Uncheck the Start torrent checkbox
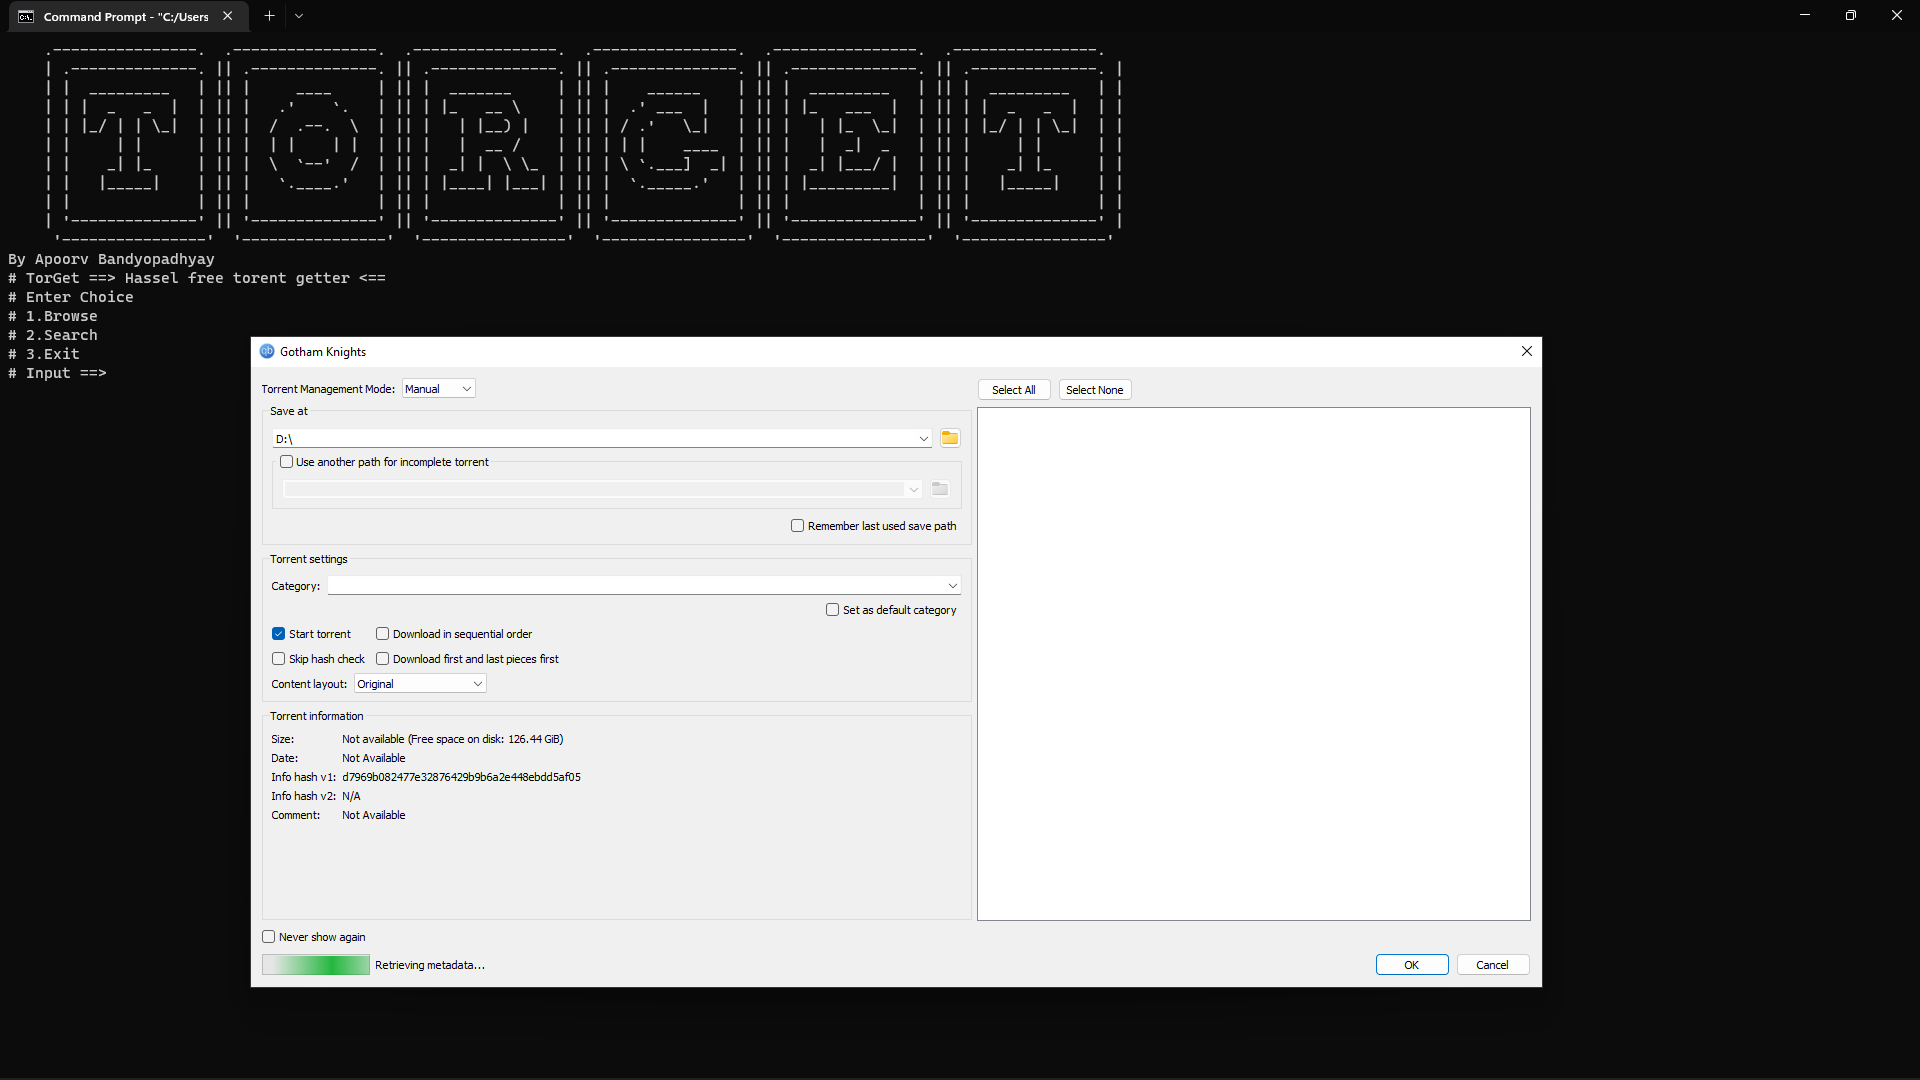Image resolution: width=1920 pixels, height=1080 pixels. tap(279, 634)
